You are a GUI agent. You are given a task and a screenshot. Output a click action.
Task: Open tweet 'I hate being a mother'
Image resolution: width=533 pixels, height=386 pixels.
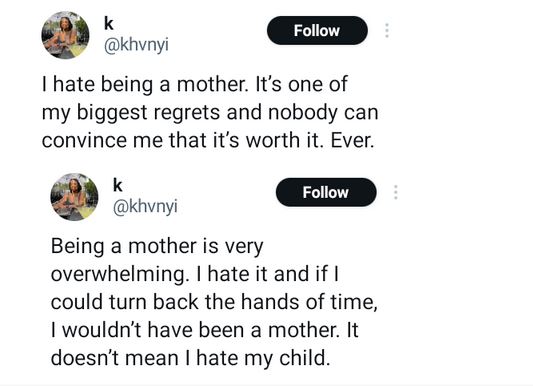point(210,112)
